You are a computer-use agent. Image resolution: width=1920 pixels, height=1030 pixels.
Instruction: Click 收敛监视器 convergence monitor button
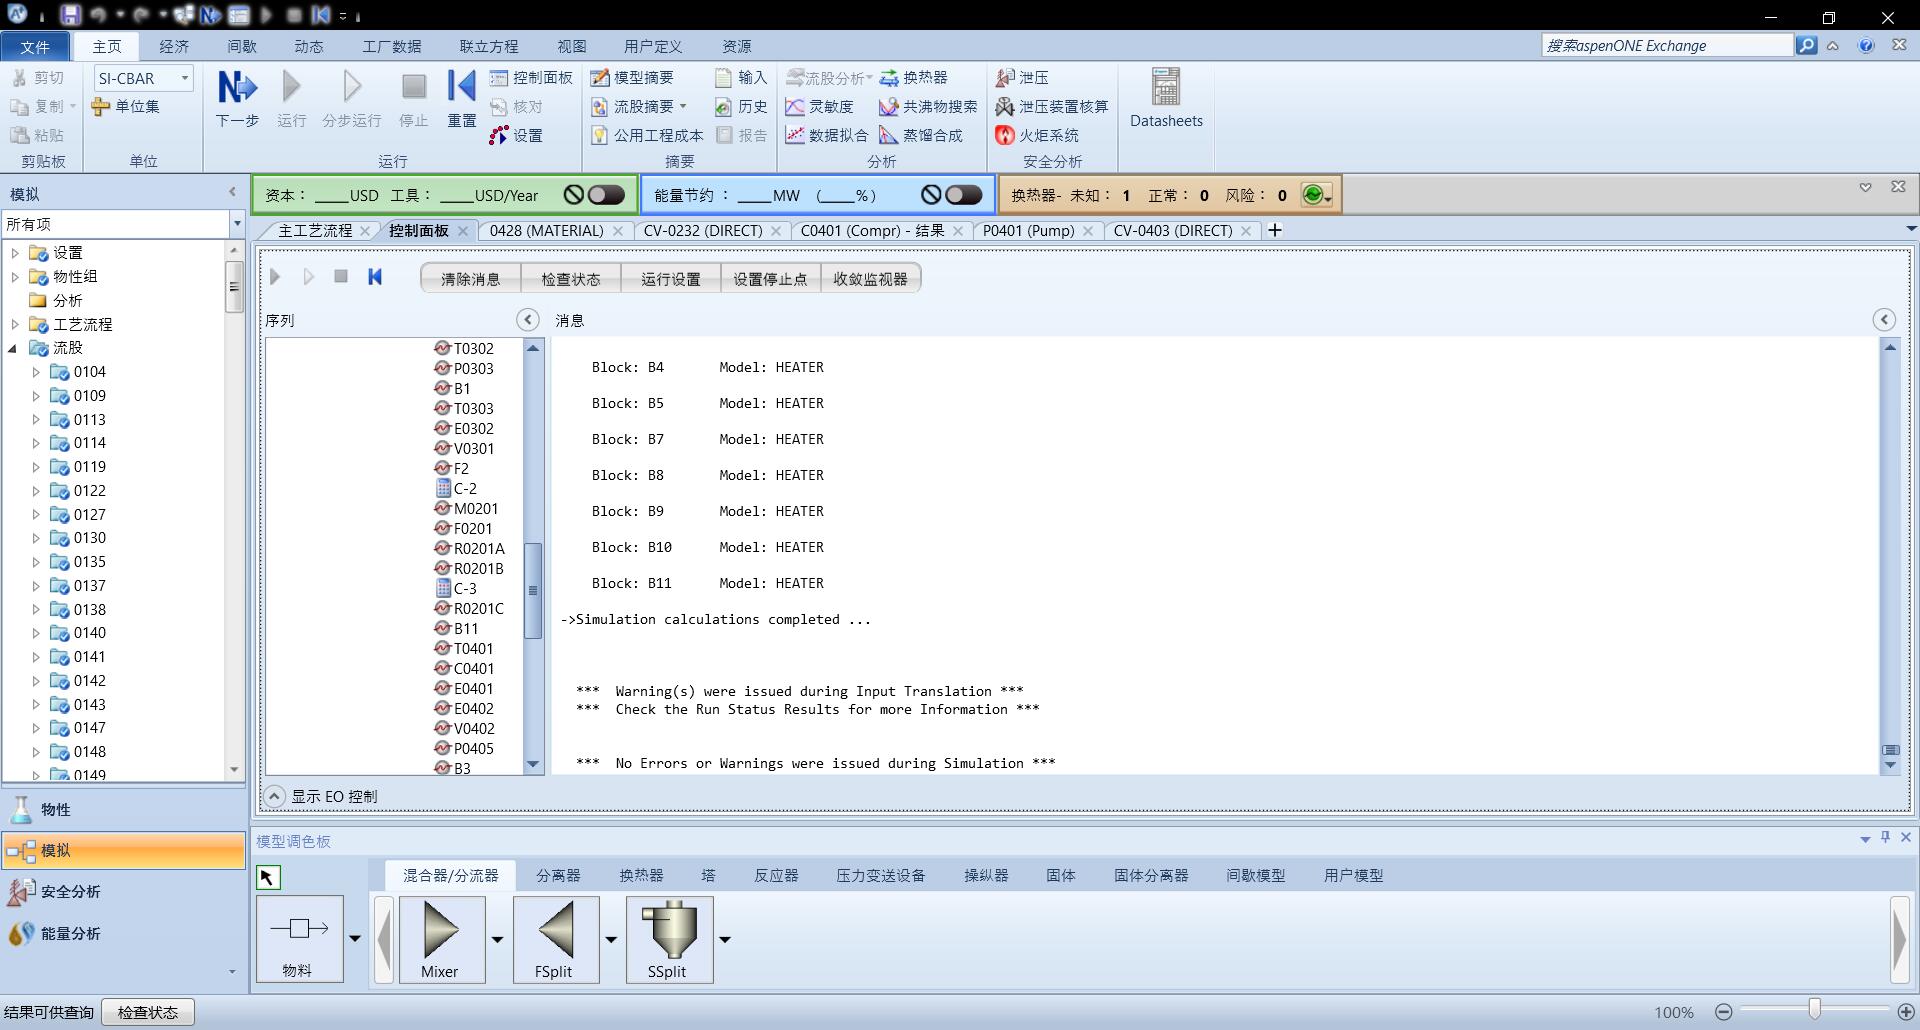870,279
